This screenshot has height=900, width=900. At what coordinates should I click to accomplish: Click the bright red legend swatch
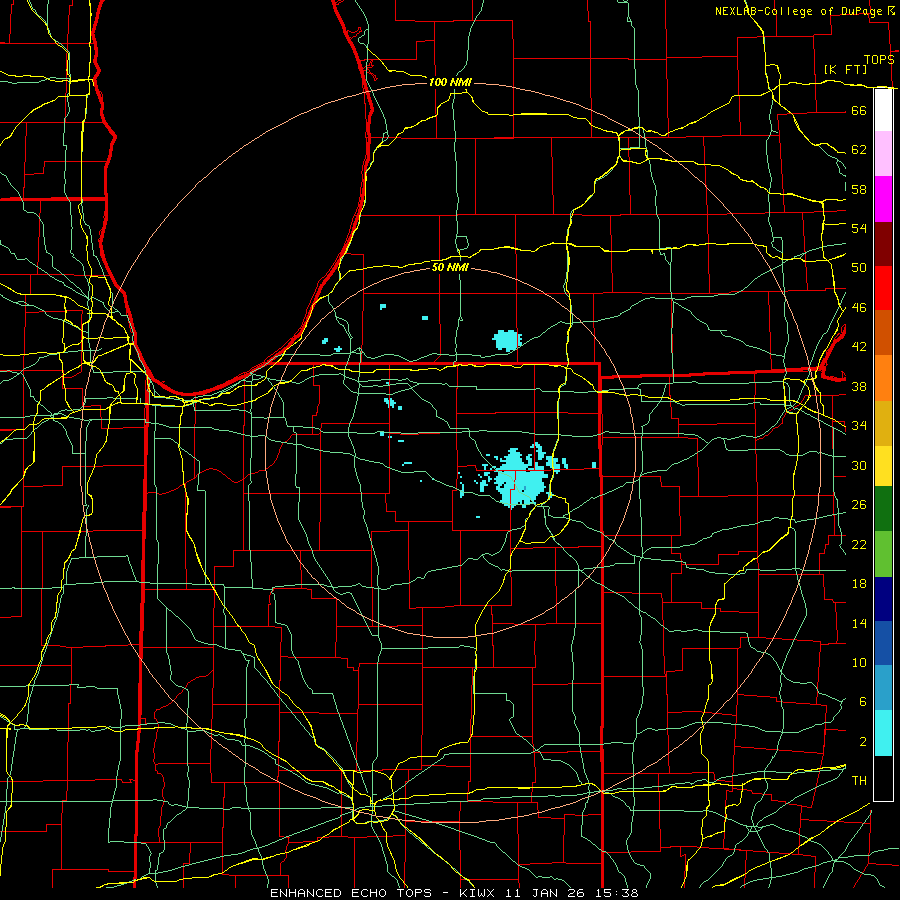tap(883, 288)
